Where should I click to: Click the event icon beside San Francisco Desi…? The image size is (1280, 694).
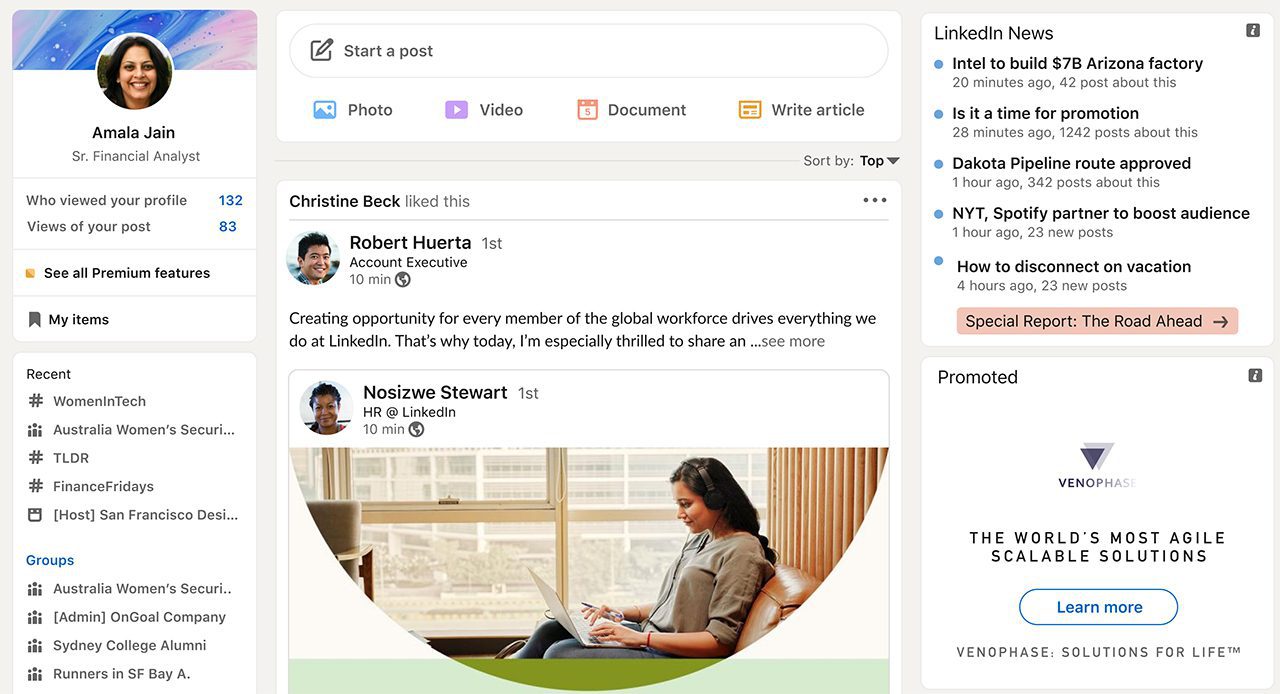coord(35,515)
